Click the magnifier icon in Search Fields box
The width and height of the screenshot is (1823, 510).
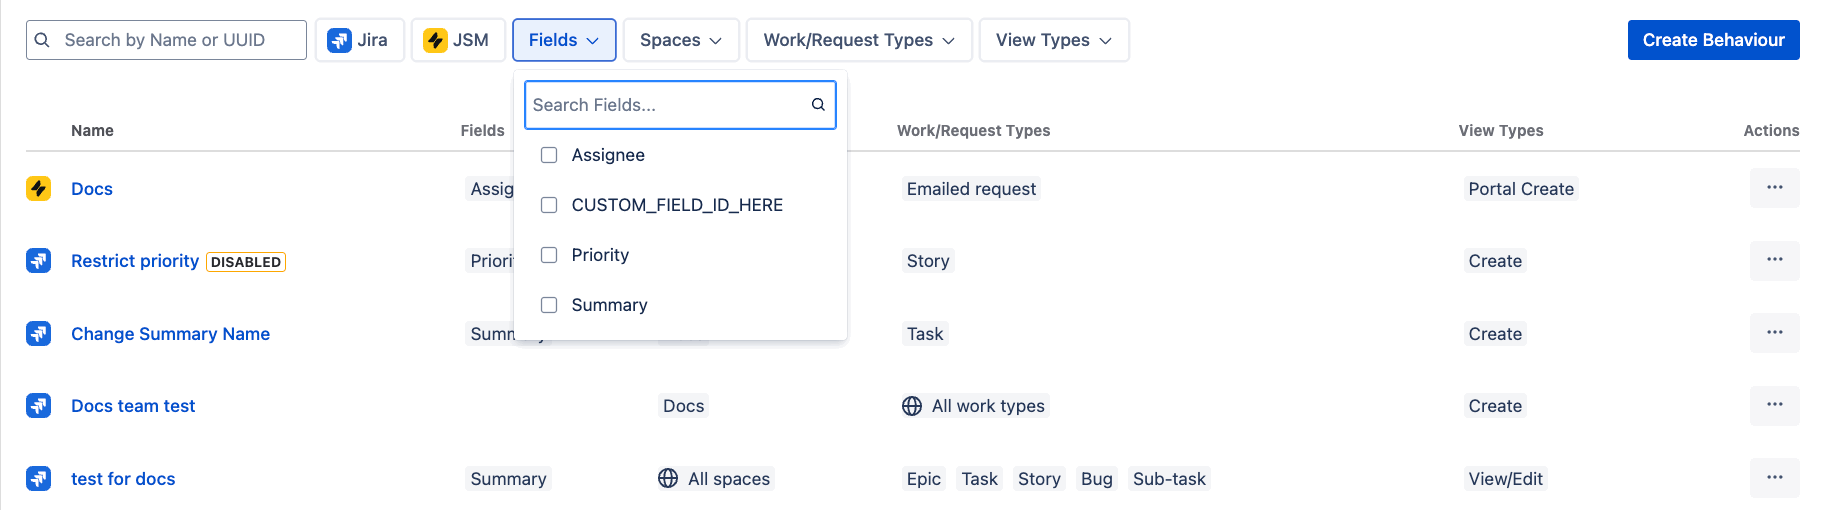point(818,105)
